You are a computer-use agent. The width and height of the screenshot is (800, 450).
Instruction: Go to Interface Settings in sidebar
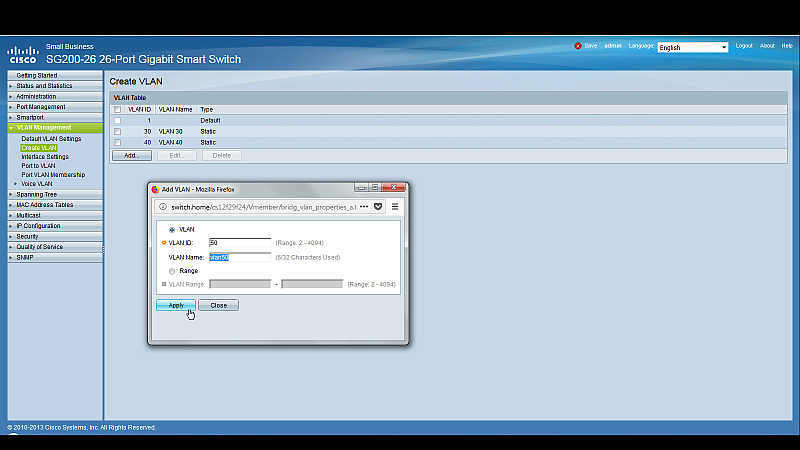tap(45, 156)
